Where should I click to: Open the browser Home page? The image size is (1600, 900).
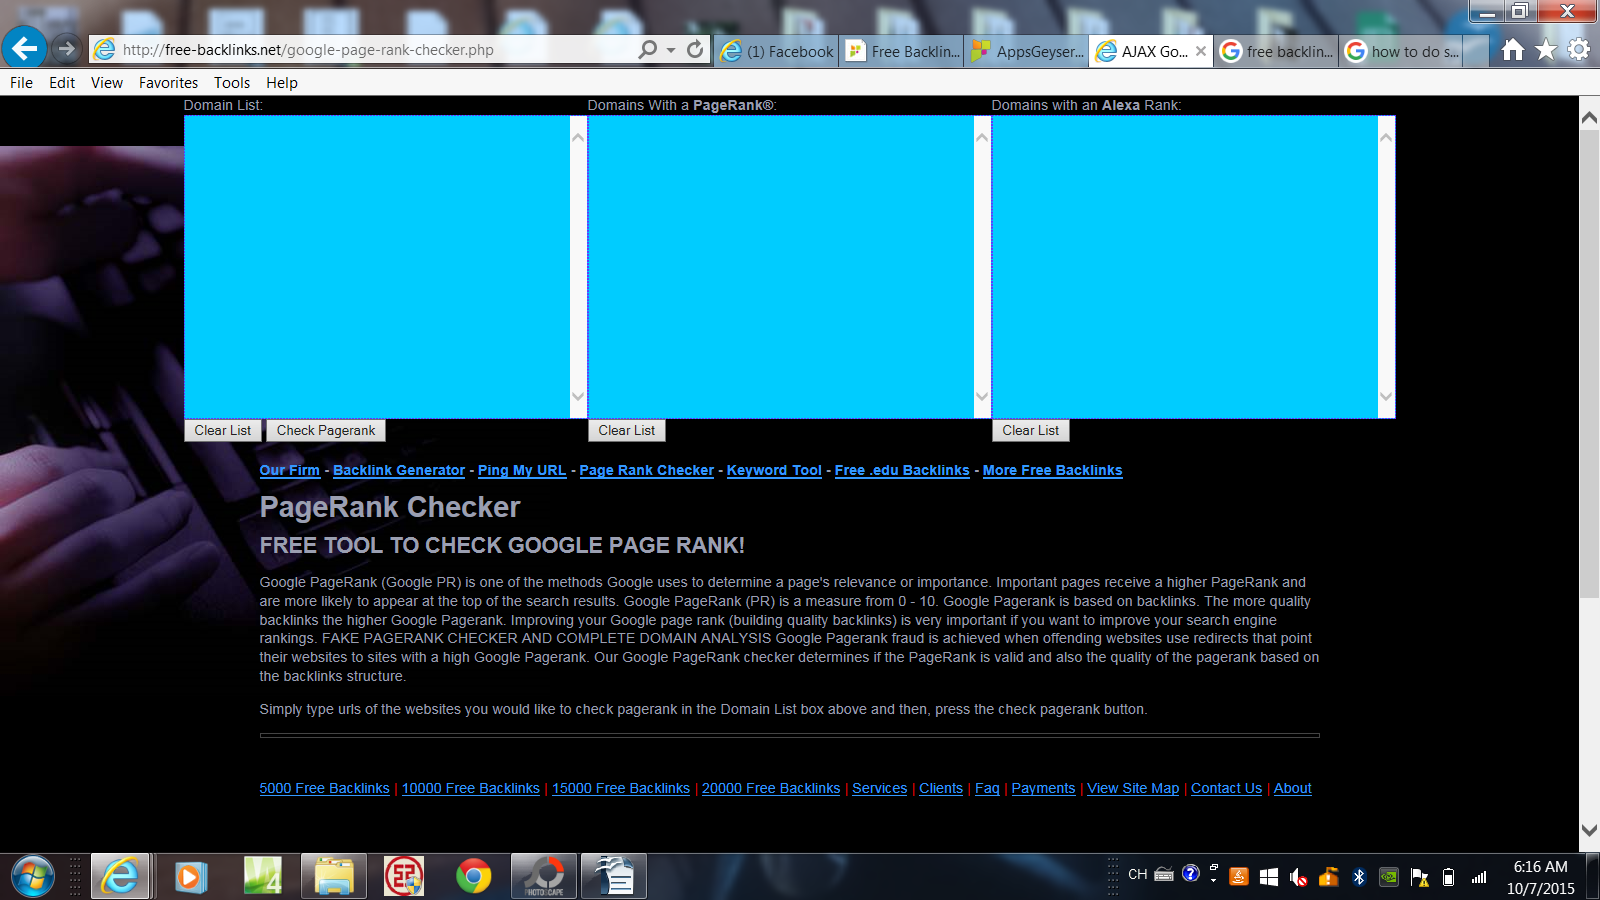[1513, 49]
